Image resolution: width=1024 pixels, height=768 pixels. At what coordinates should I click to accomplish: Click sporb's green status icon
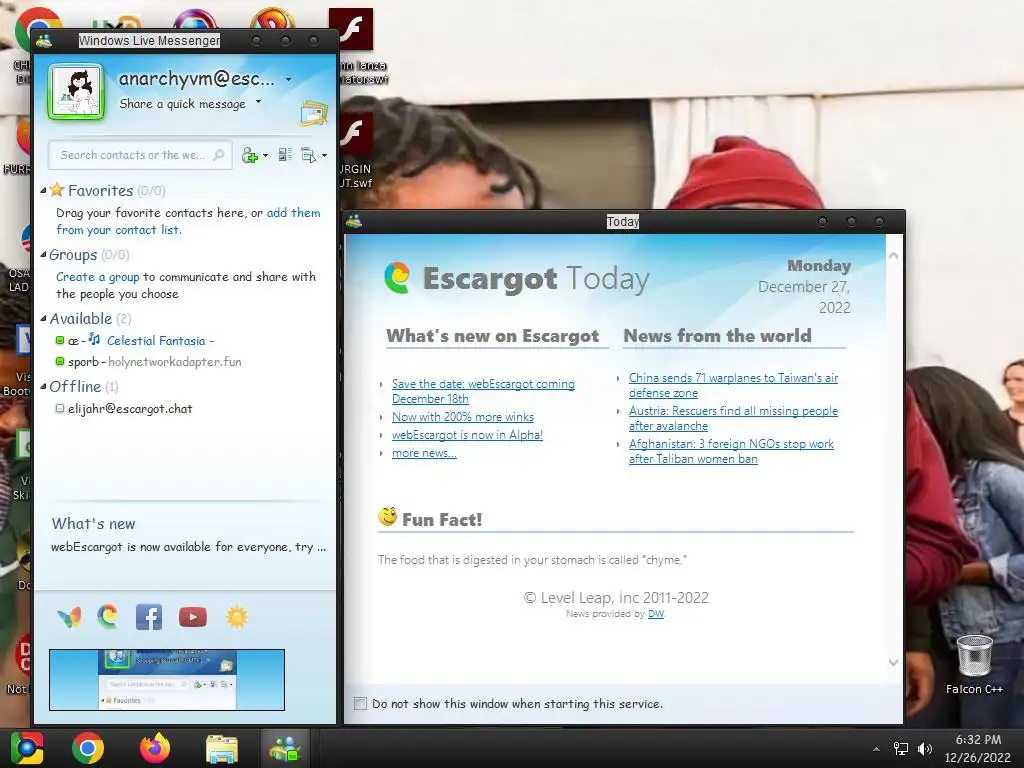tap(59, 361)
